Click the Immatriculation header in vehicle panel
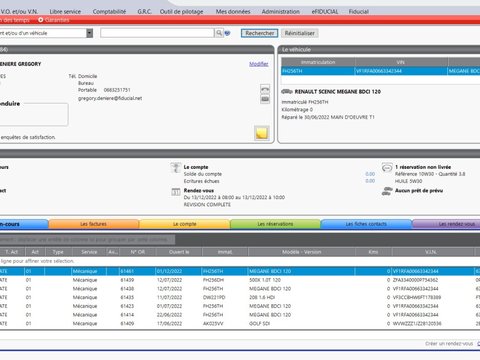 [x=318, y=62]
